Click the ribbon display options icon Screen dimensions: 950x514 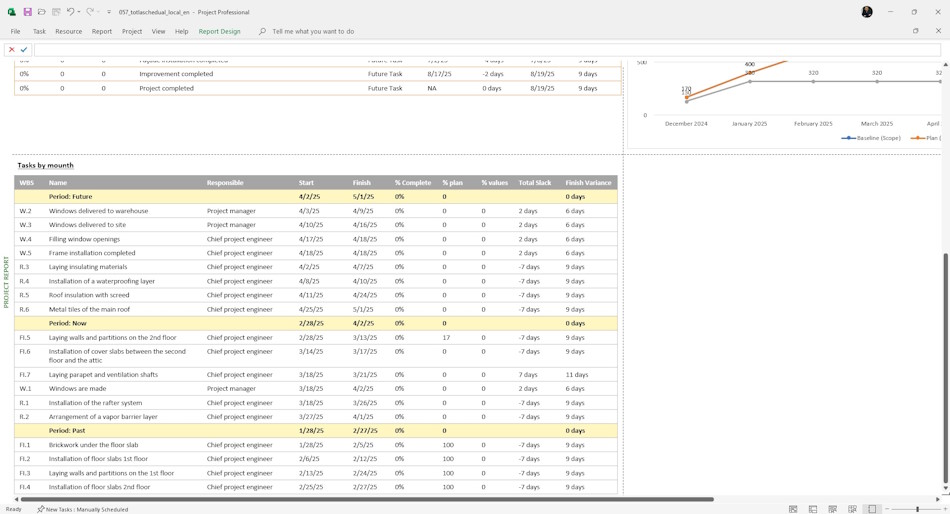(915, 31)
